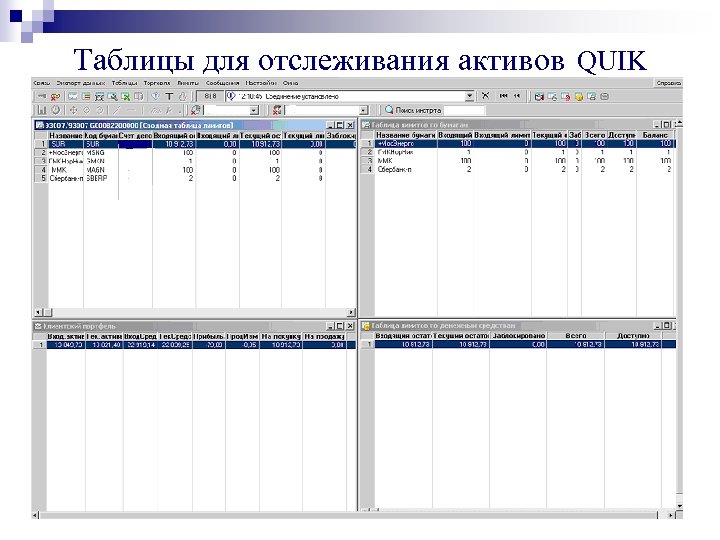Click the key connect icon in toolbar
Image resolution: width=720 pixels, height=540 pixels.
tap(42, 96)
